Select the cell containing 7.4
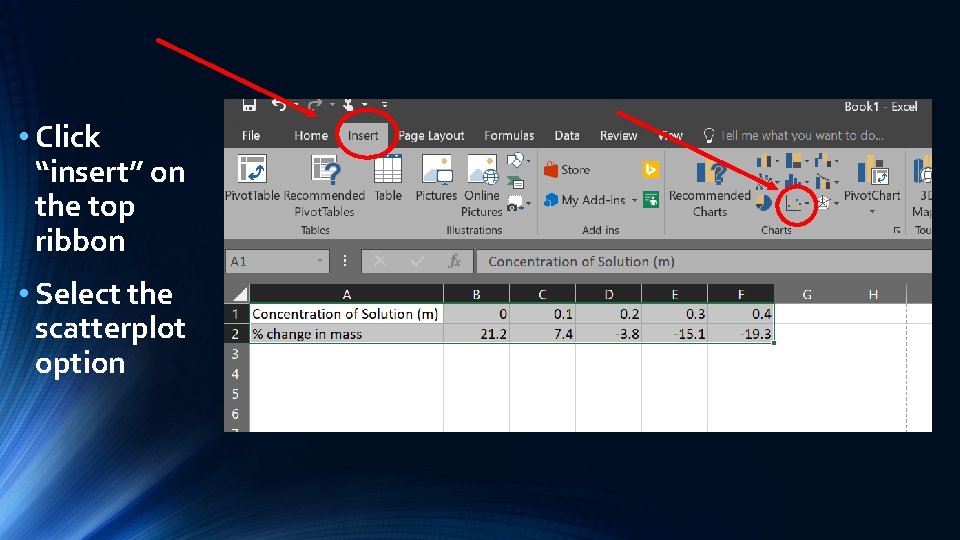 [x=542, y=334]
